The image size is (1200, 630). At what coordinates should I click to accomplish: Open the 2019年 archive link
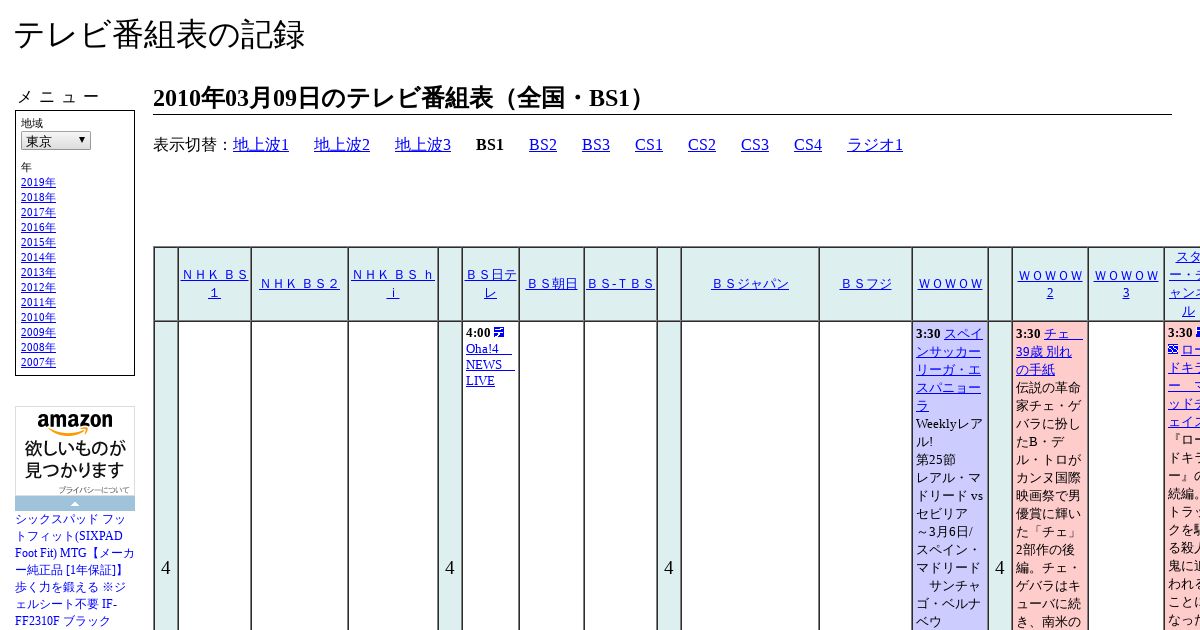coord(38,183)
